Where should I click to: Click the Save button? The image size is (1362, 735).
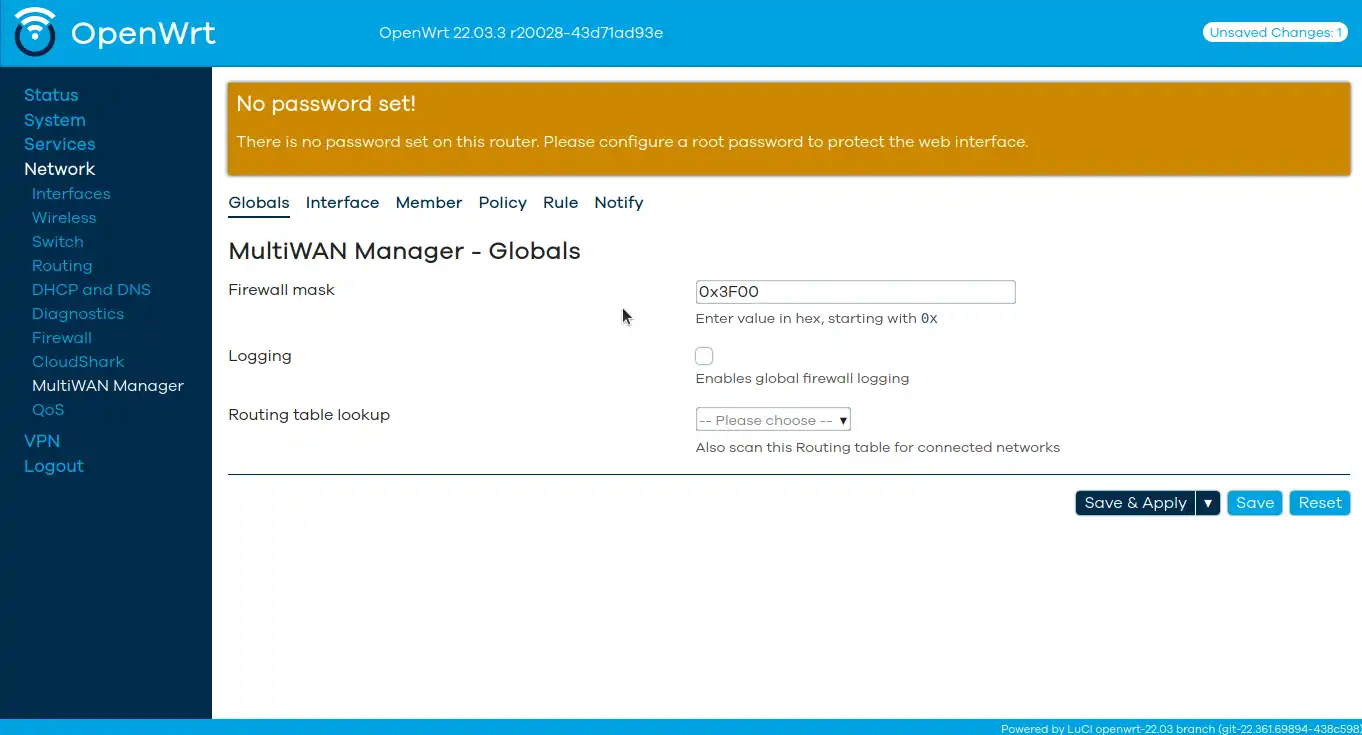1254,503
